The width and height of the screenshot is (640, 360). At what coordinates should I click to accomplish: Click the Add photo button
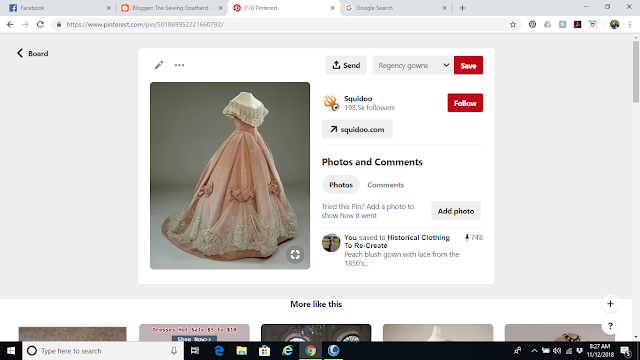456,211
